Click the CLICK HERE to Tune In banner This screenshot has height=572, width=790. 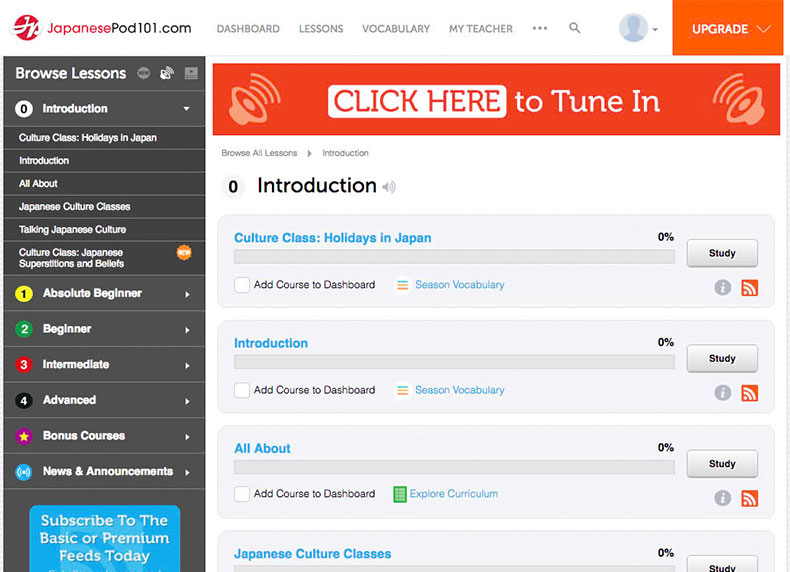[496, 99]
